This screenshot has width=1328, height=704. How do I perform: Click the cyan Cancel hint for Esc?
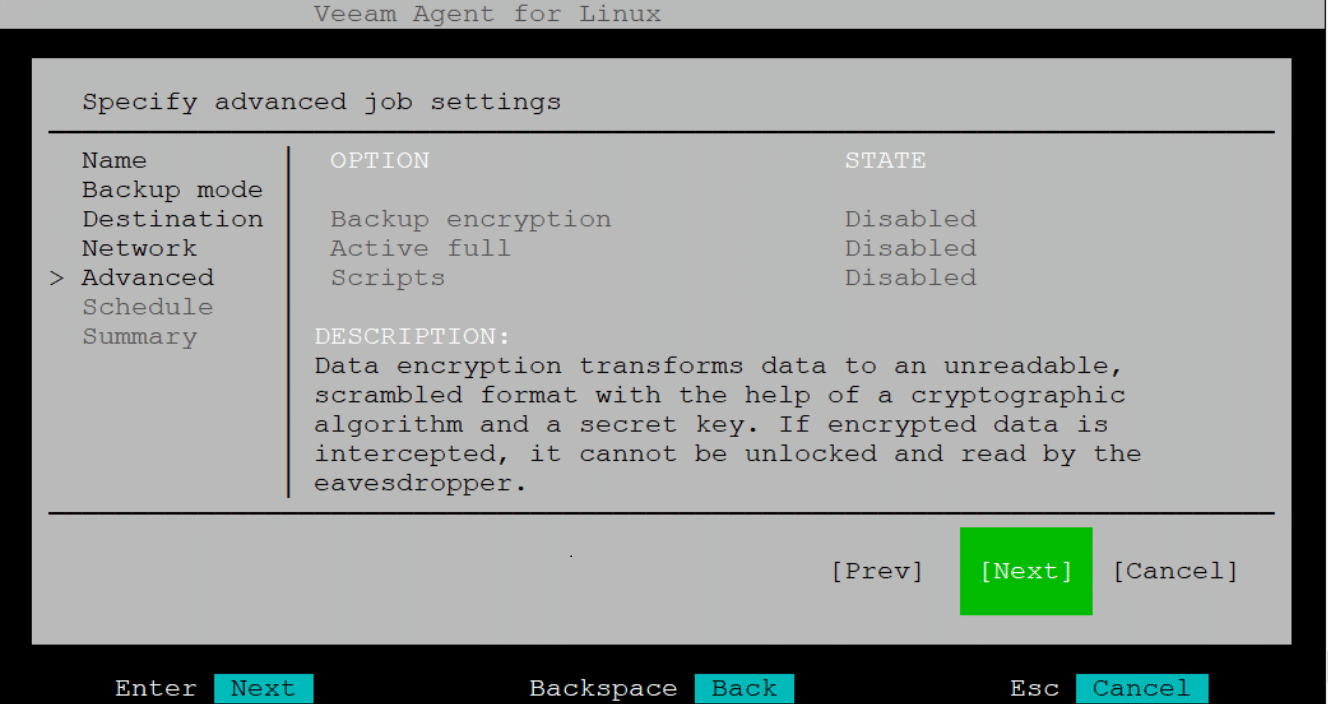[x=1142, y=689]
